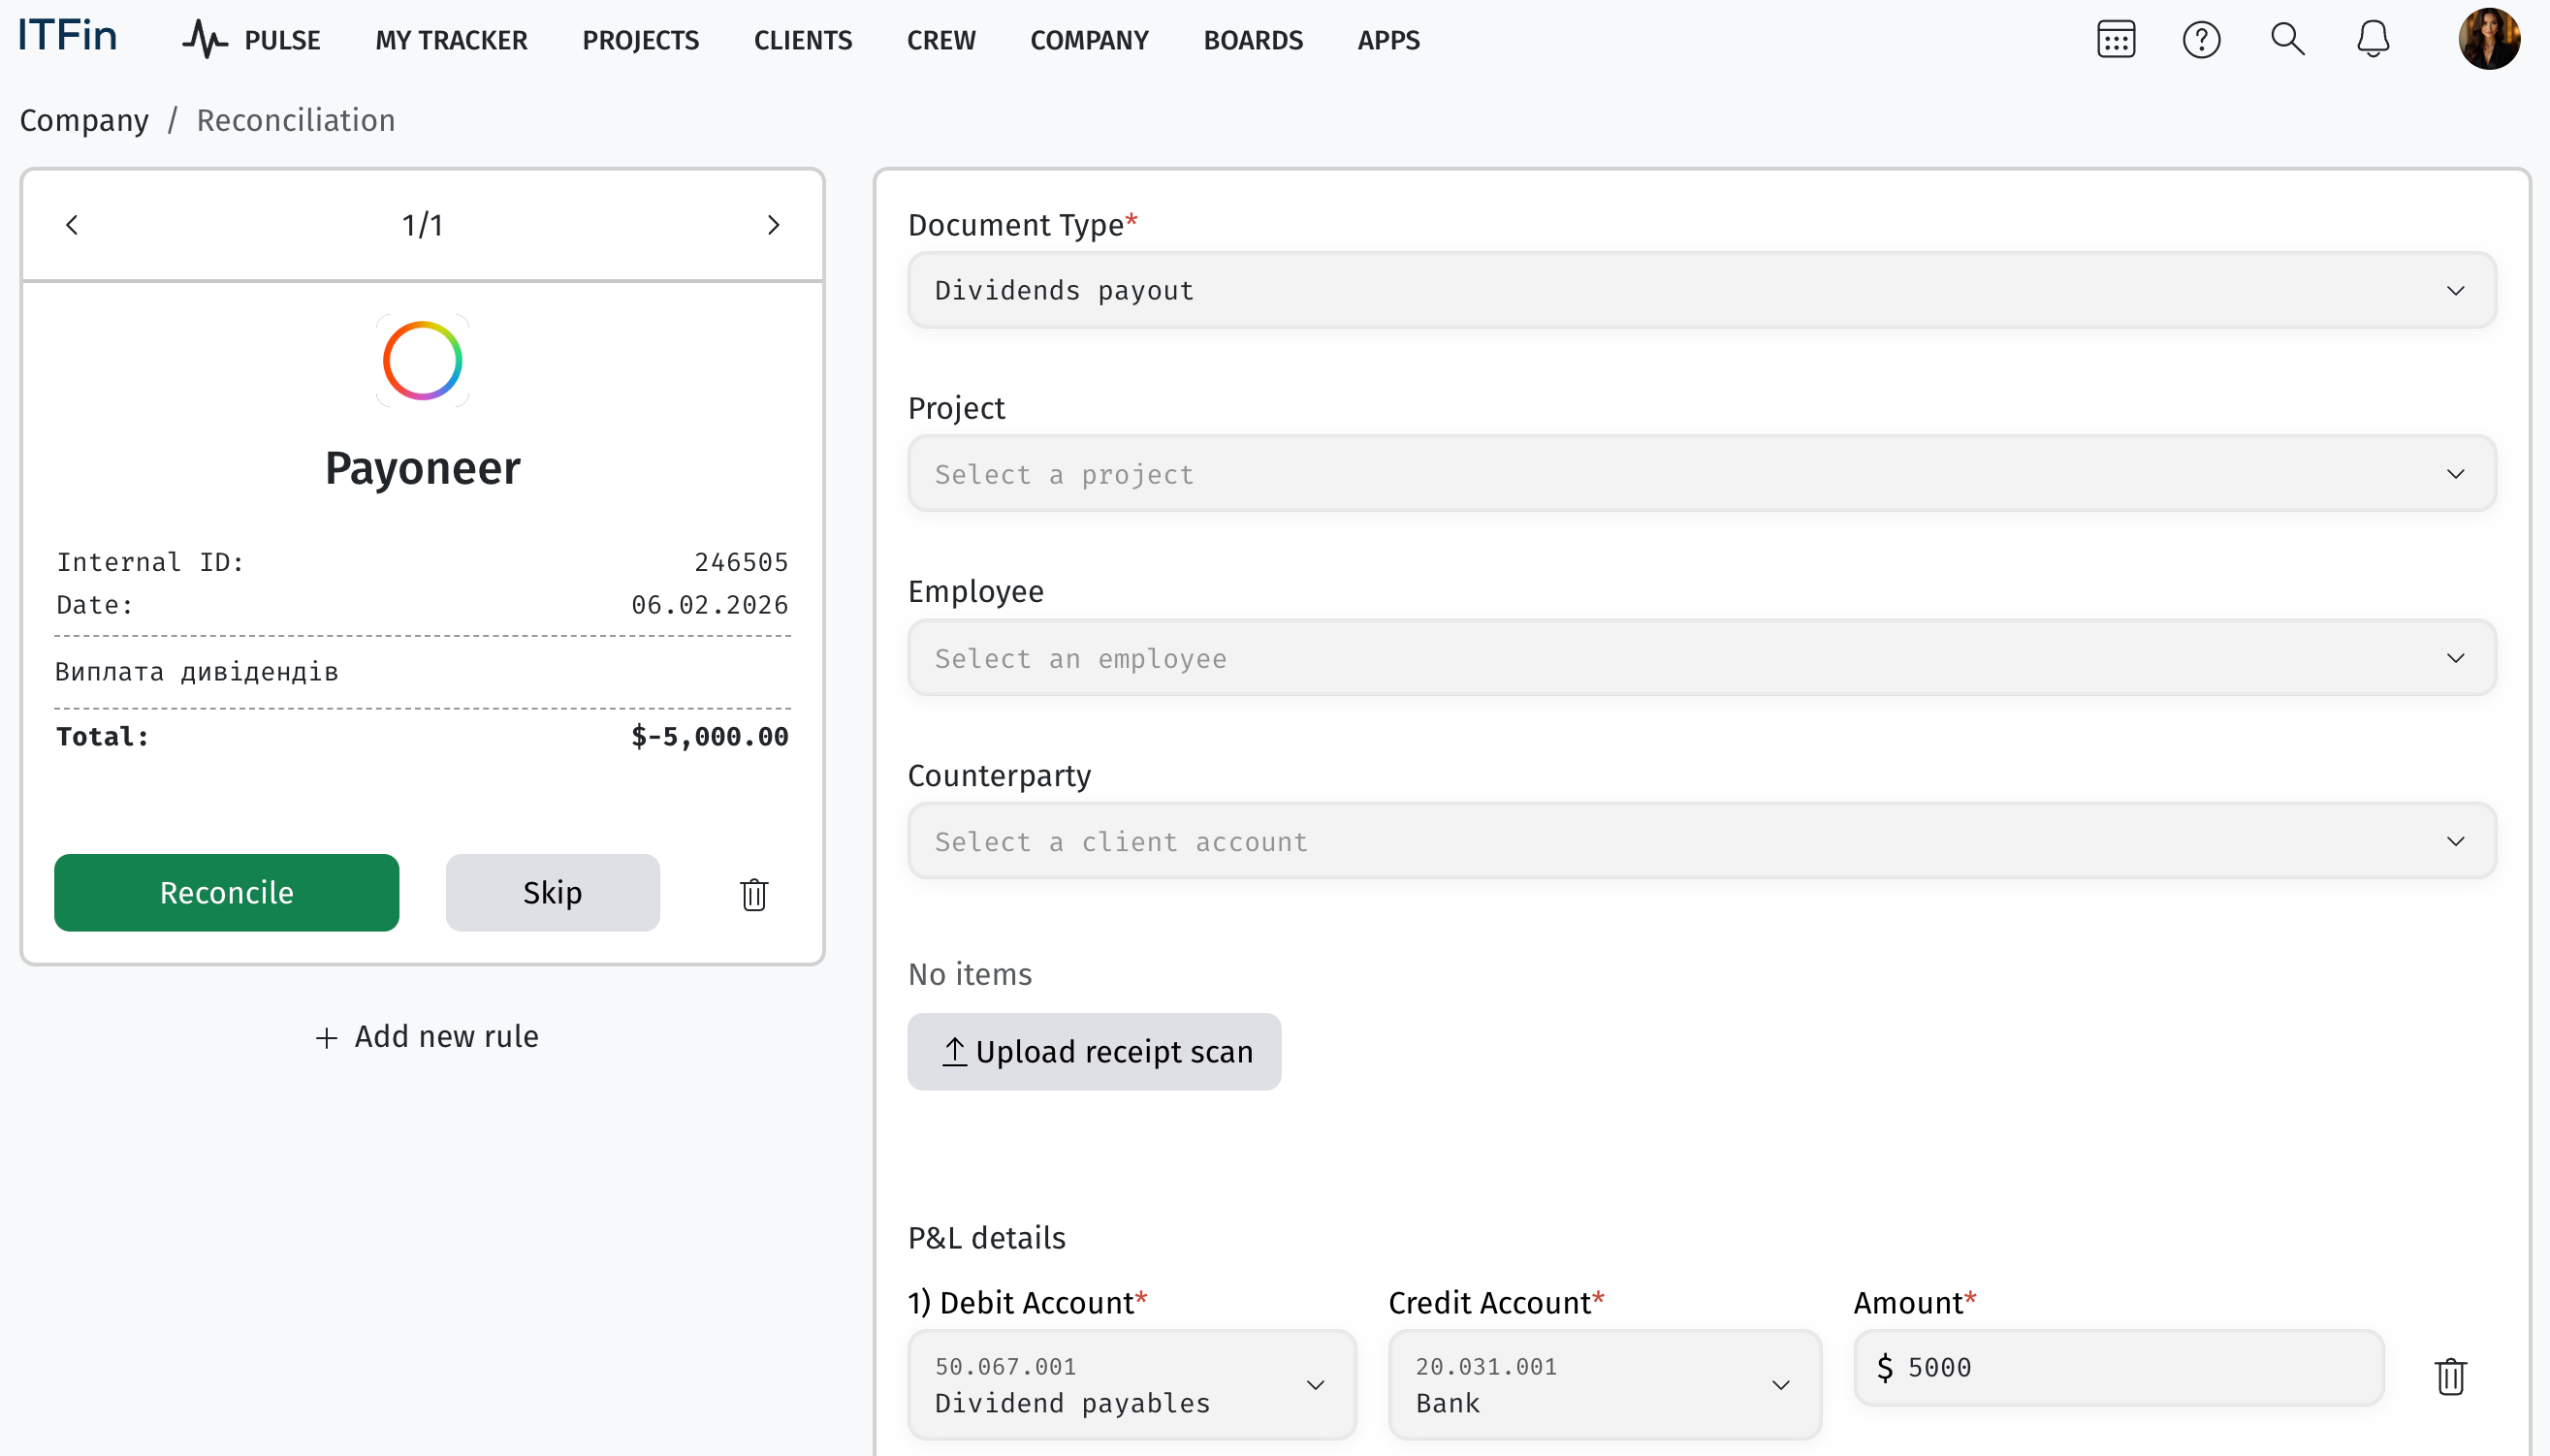Expand the Document Type dropdown
Viewport: 2550px width, 1456px height.
pyautogui.click(x=1701, y=290)
